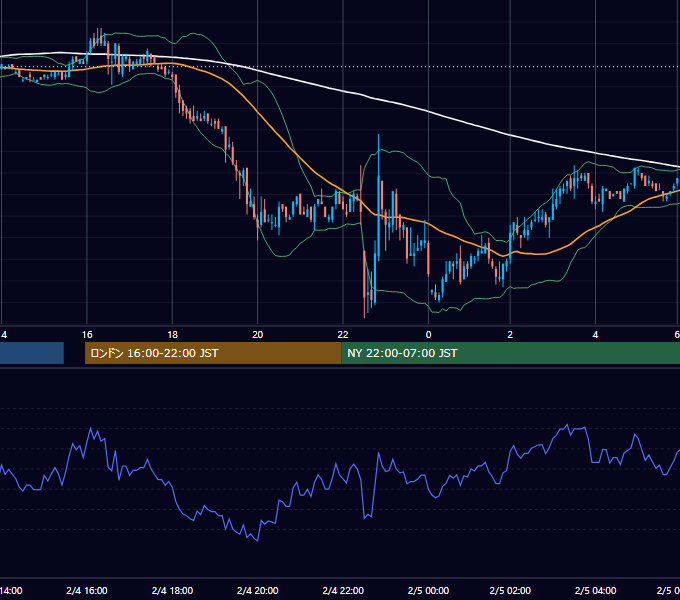Viewport: 680px width, 600px height.
Task: Click the 16 hour tick on price chart axis
Action: (x=87, y=335)
